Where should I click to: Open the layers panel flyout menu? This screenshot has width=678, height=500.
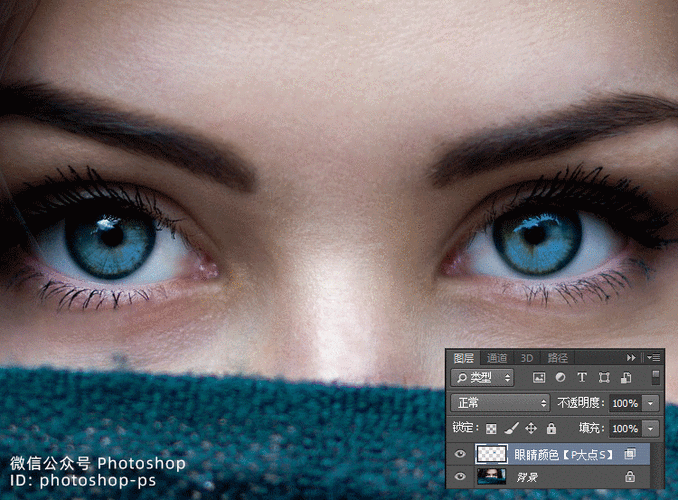(653, 357)
